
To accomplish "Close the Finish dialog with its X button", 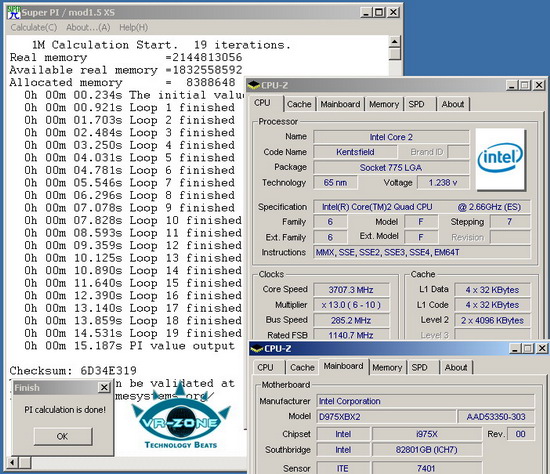I will pos(104,387).
